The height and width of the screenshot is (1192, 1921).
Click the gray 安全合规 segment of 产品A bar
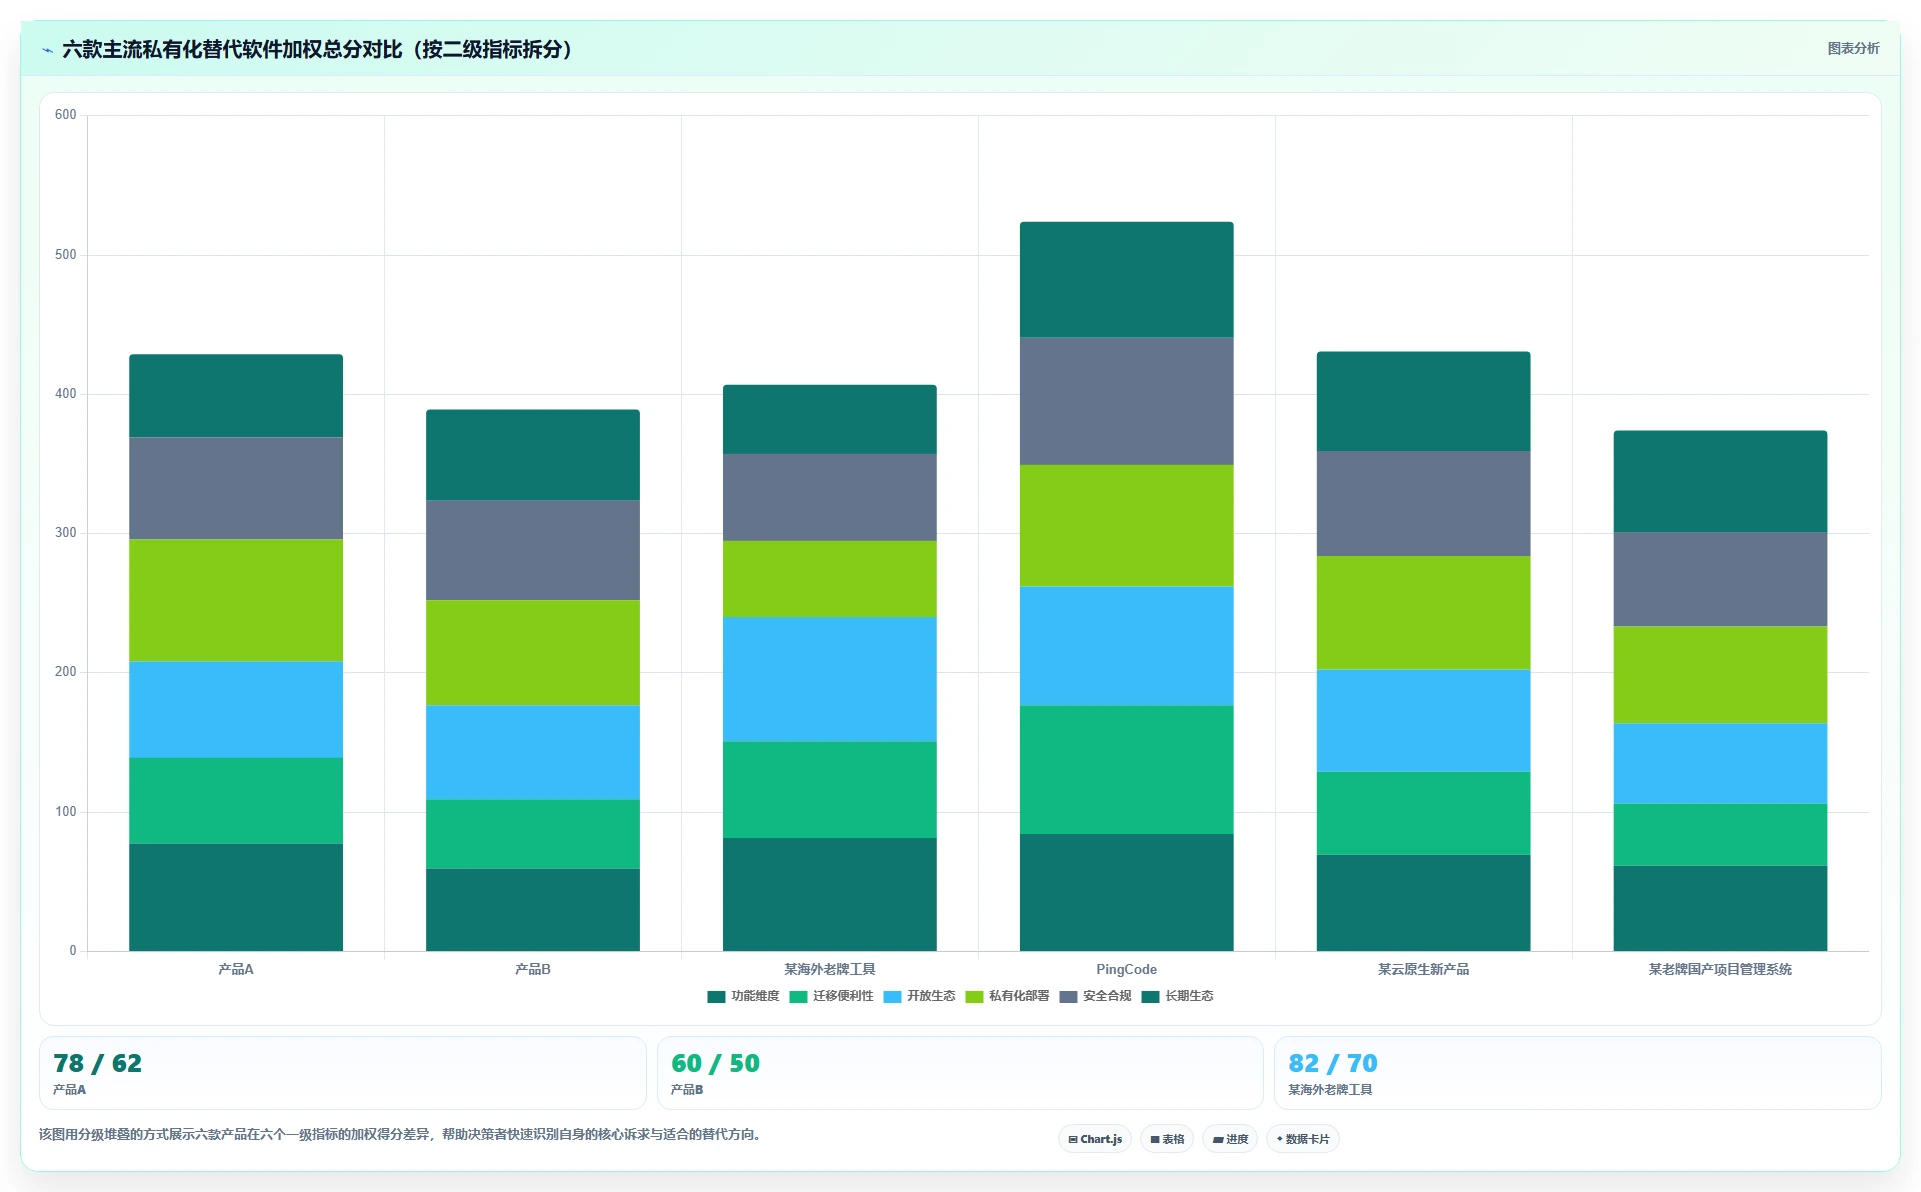236,489
